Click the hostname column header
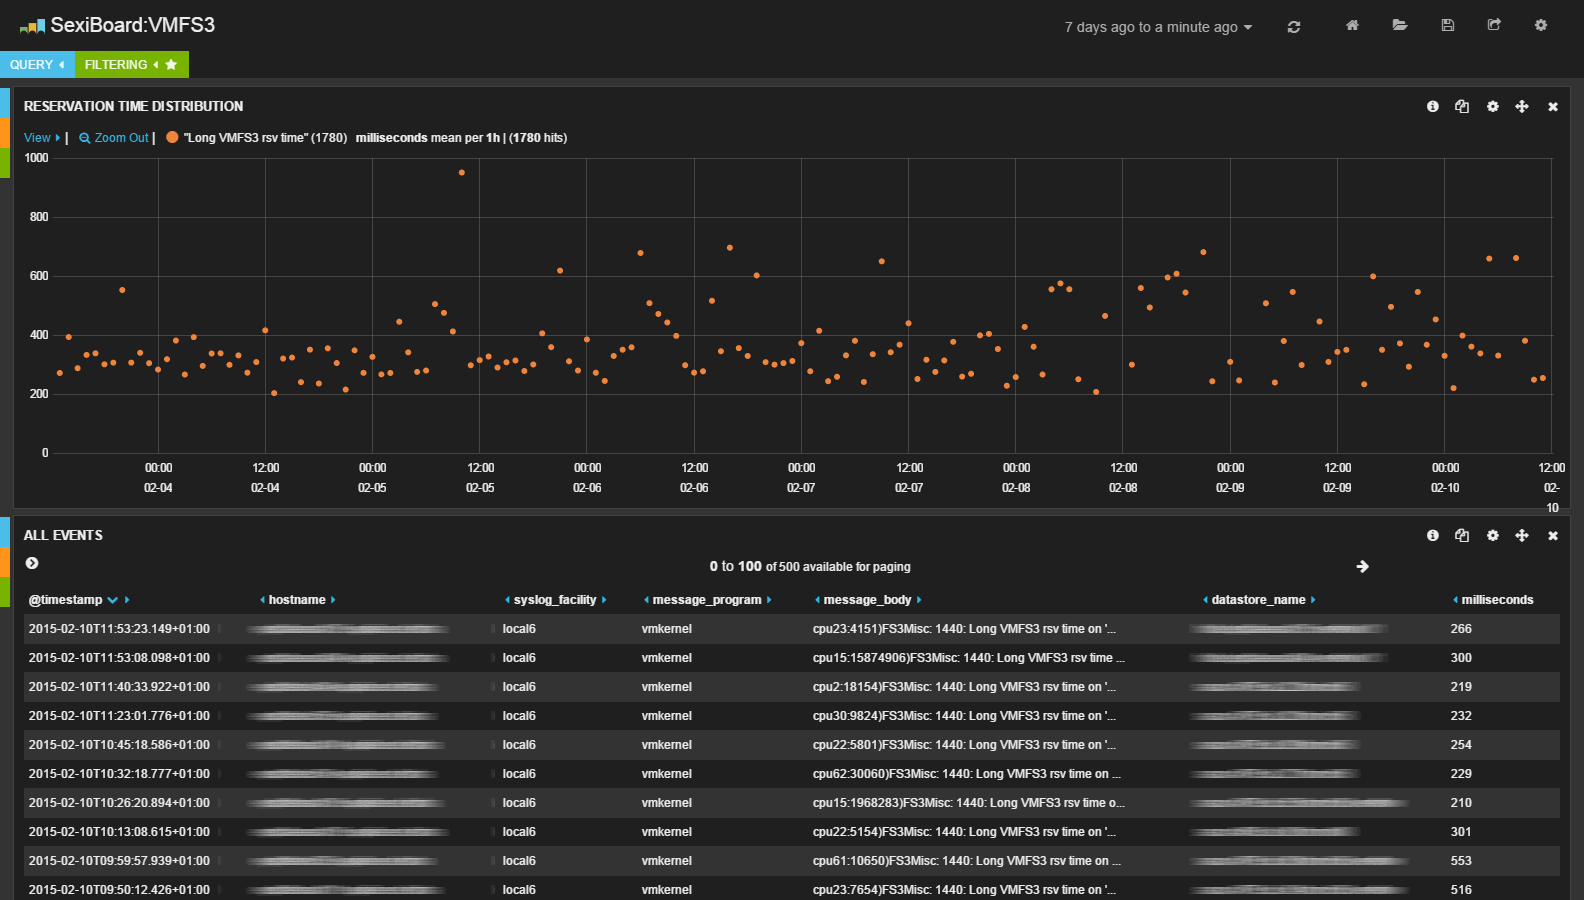Screen dimensions: 1584x900 point(297,600)
